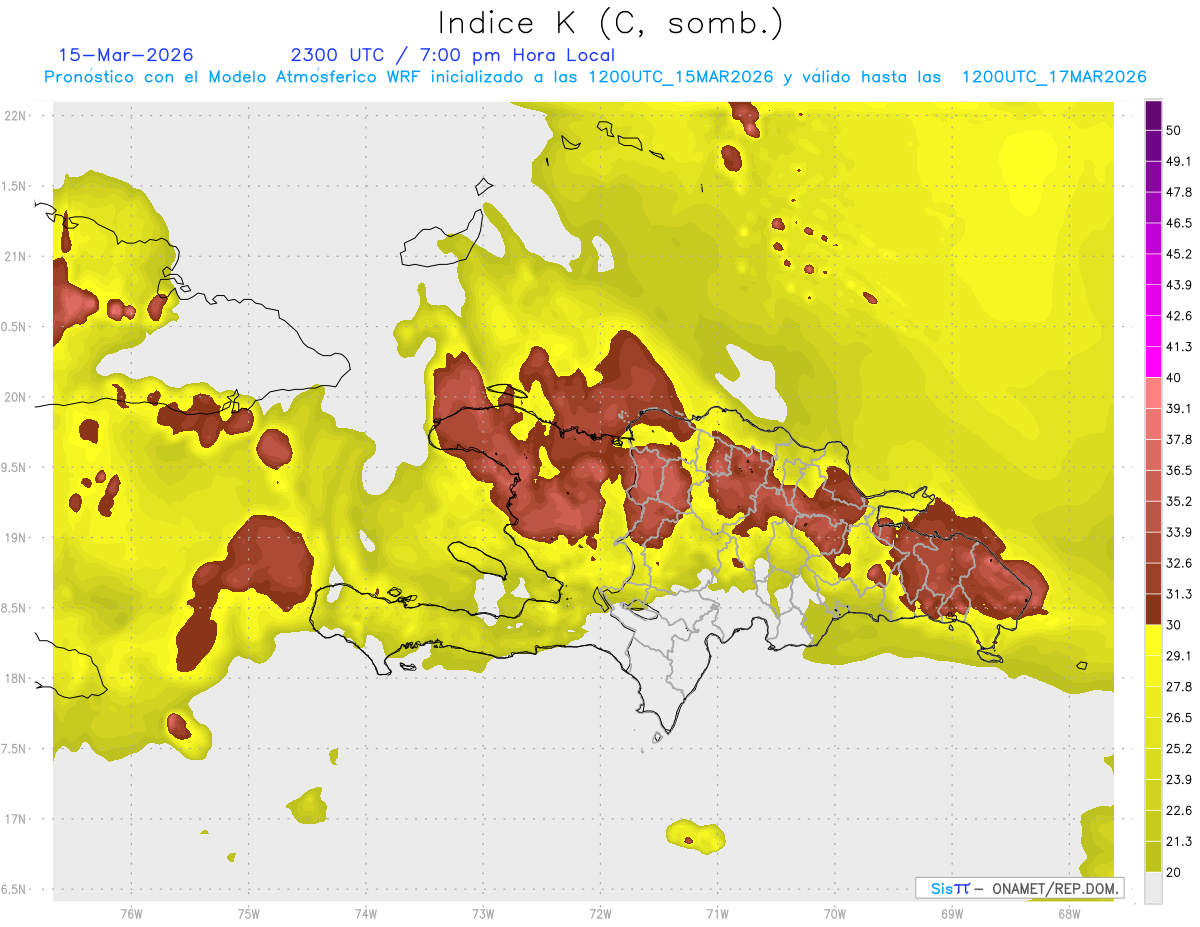Click the colorbar value '31.3'
Image resolution: width=1200 pixels, height=927 pixels.
1179,594
